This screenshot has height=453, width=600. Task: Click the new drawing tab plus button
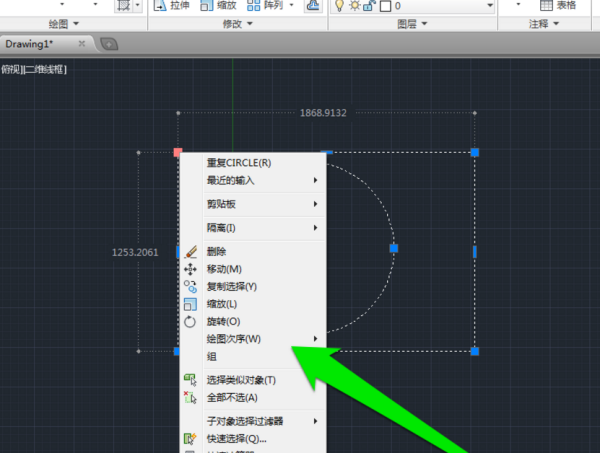point(109,44)
